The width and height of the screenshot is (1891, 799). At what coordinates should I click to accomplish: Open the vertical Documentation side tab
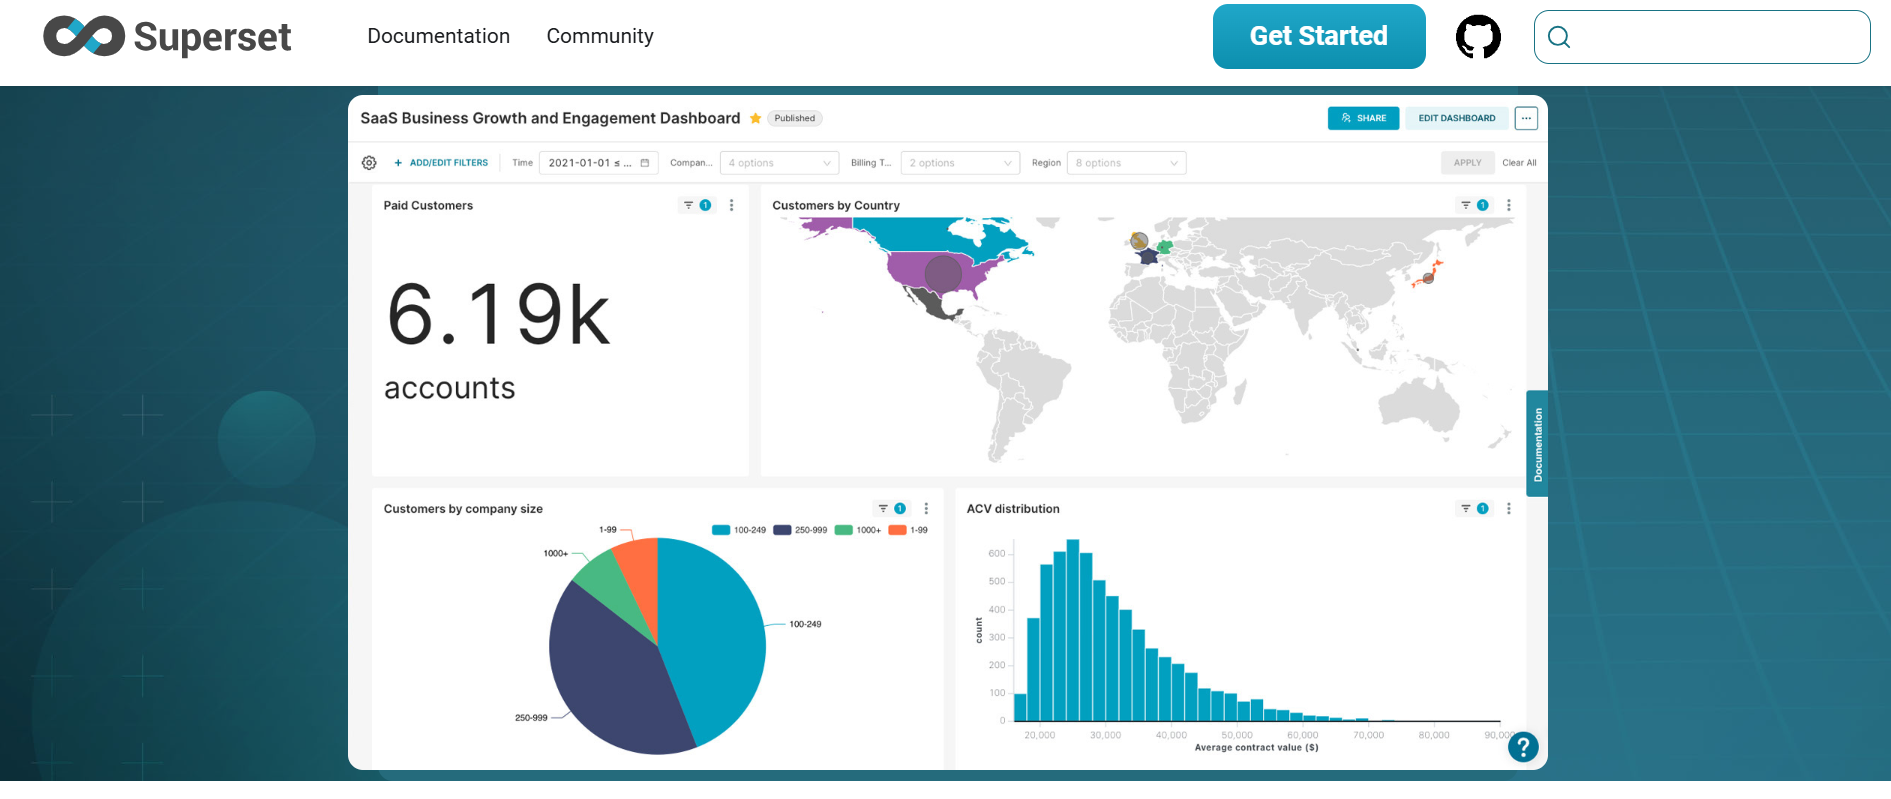point(1537,443)
